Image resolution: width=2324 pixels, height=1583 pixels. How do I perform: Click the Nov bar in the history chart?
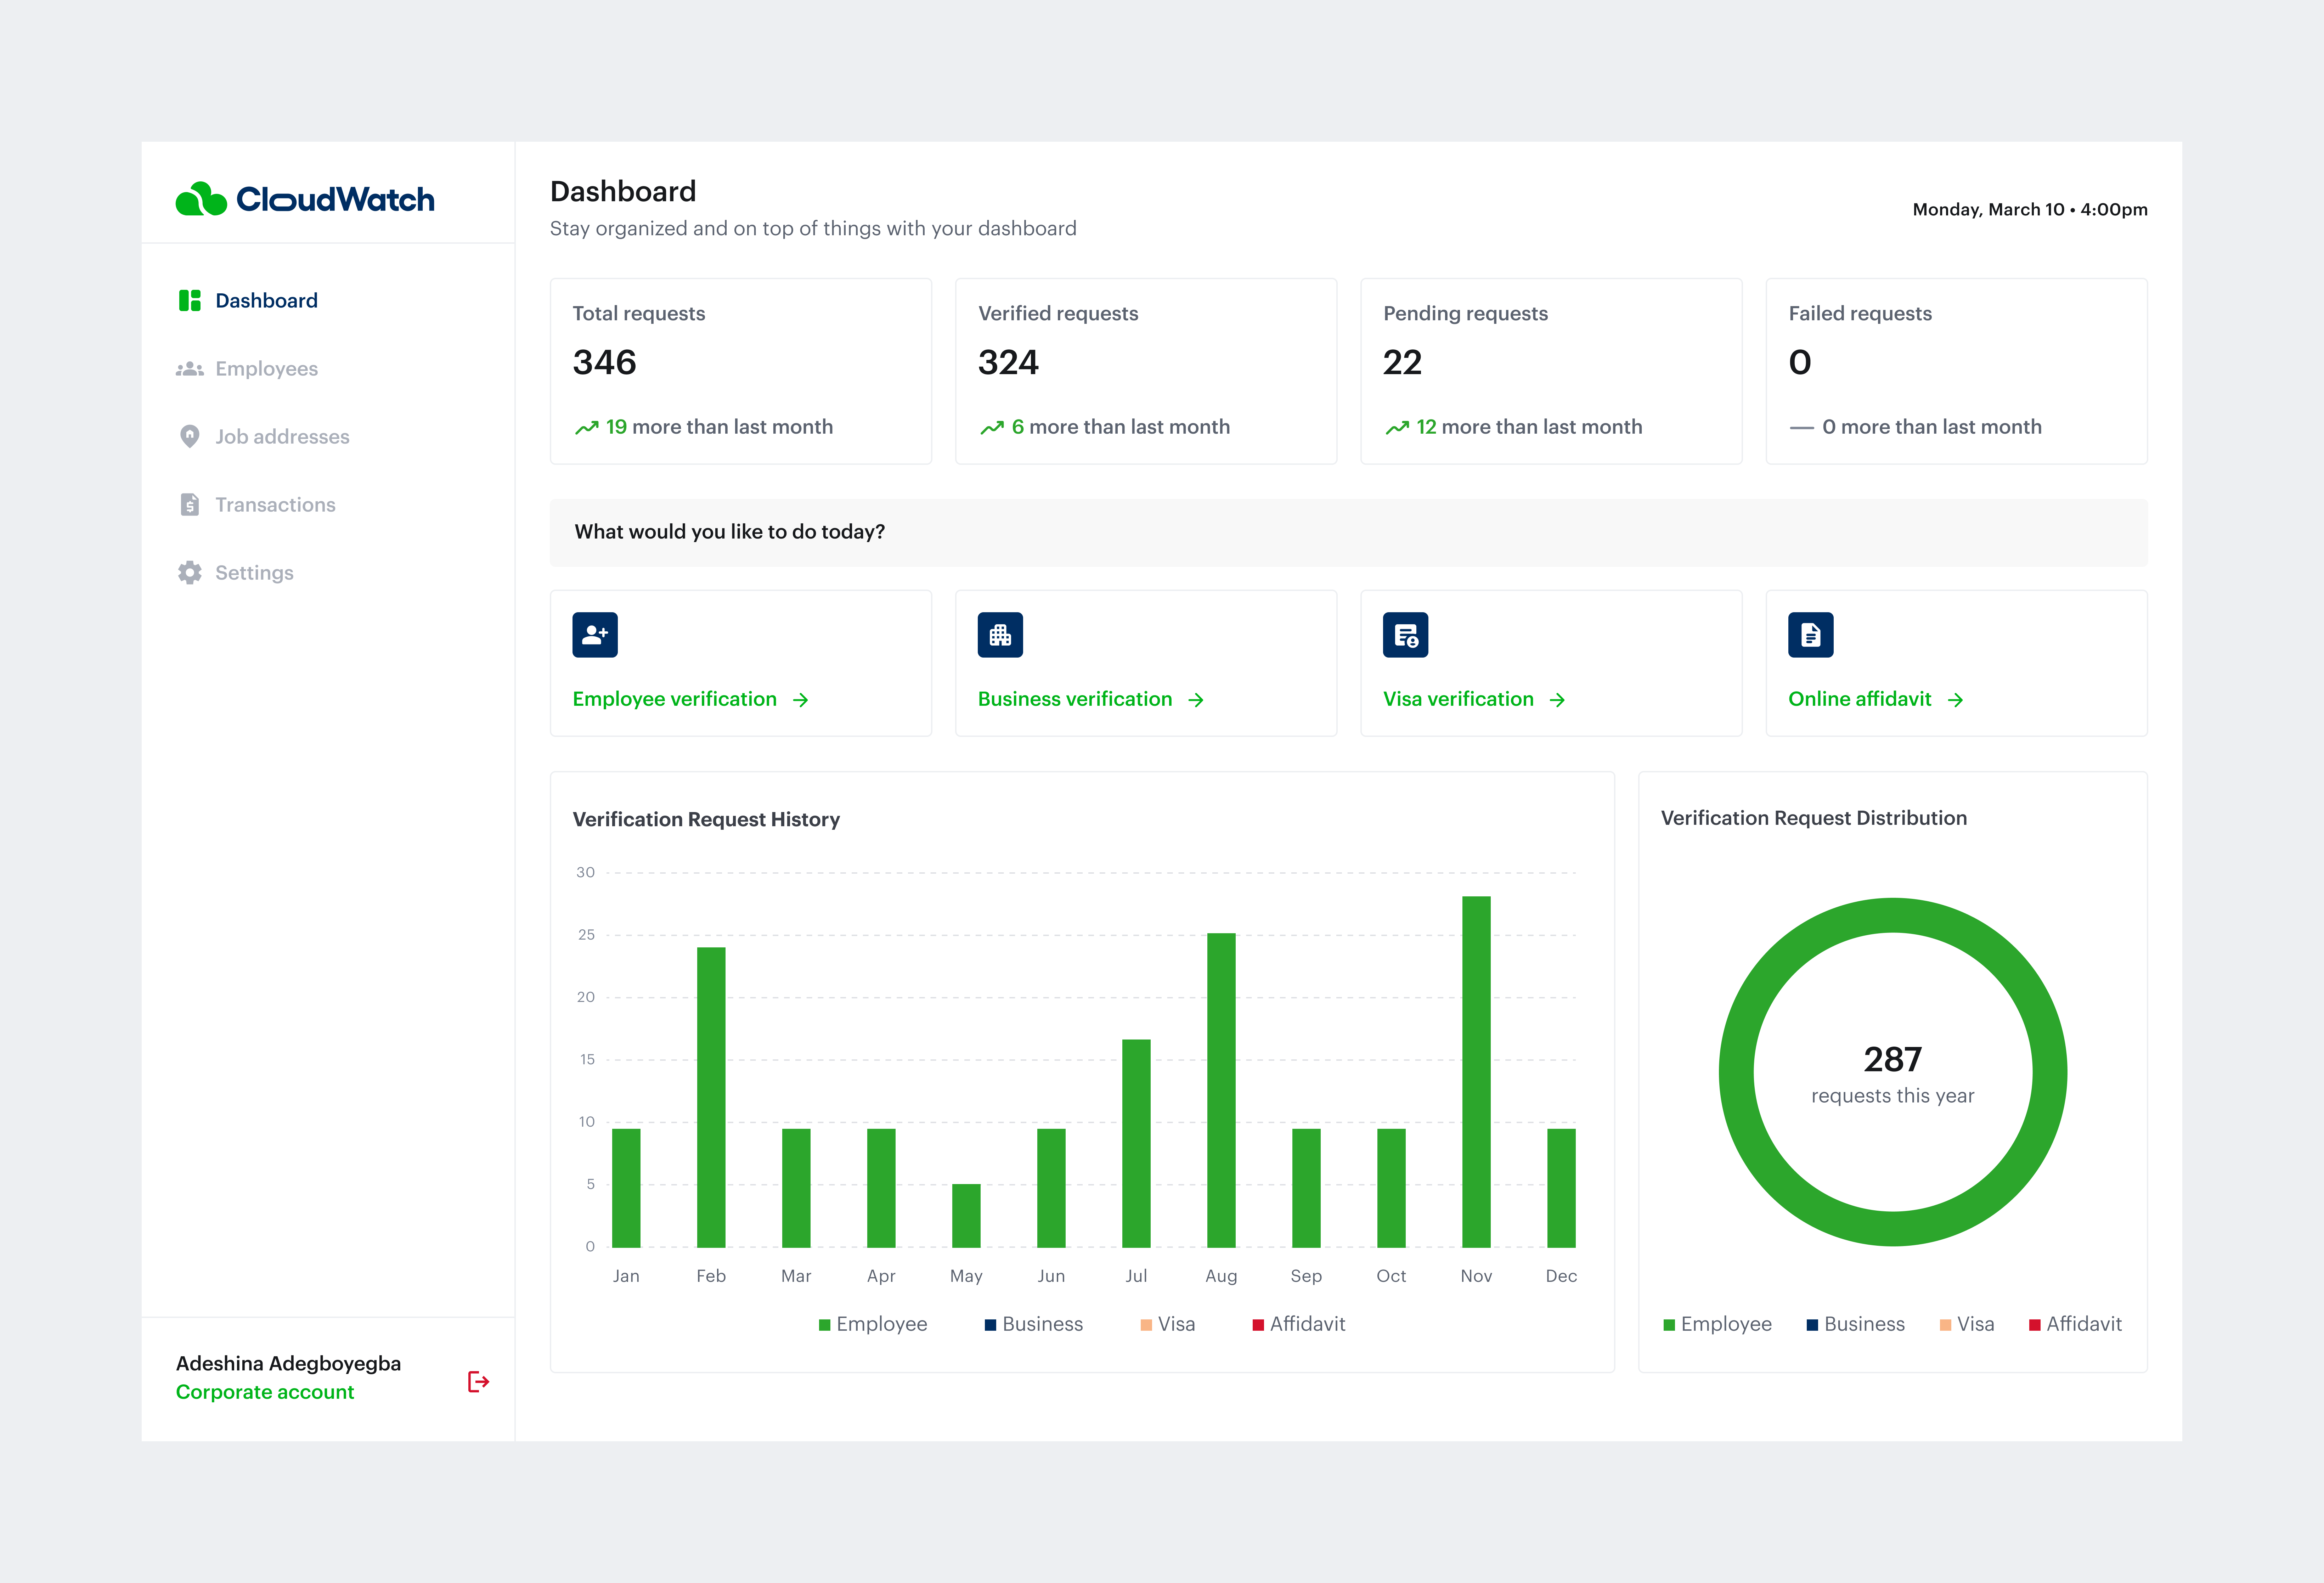1476,1072
